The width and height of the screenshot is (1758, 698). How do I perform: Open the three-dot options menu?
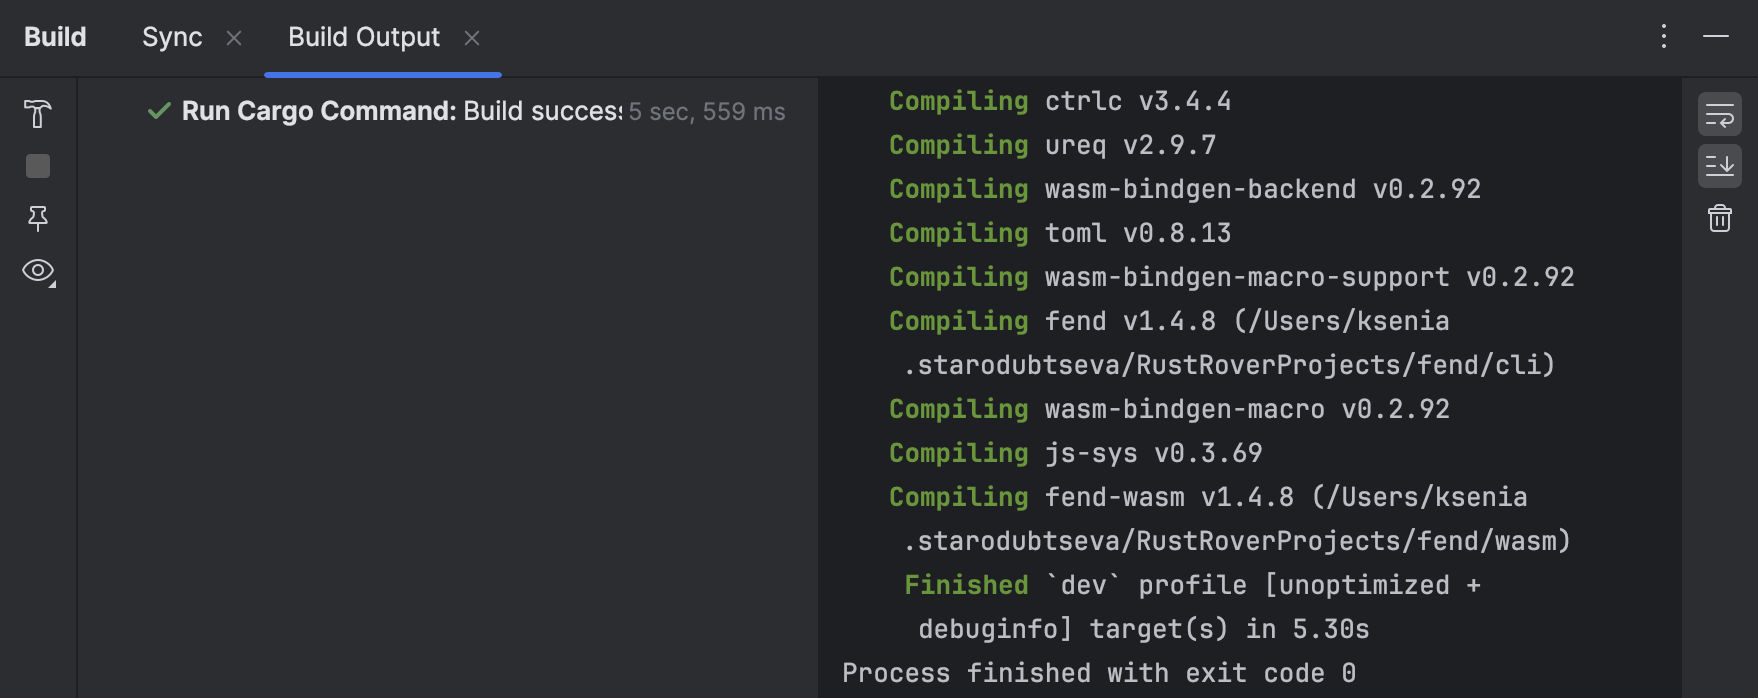click(1664, 37)
